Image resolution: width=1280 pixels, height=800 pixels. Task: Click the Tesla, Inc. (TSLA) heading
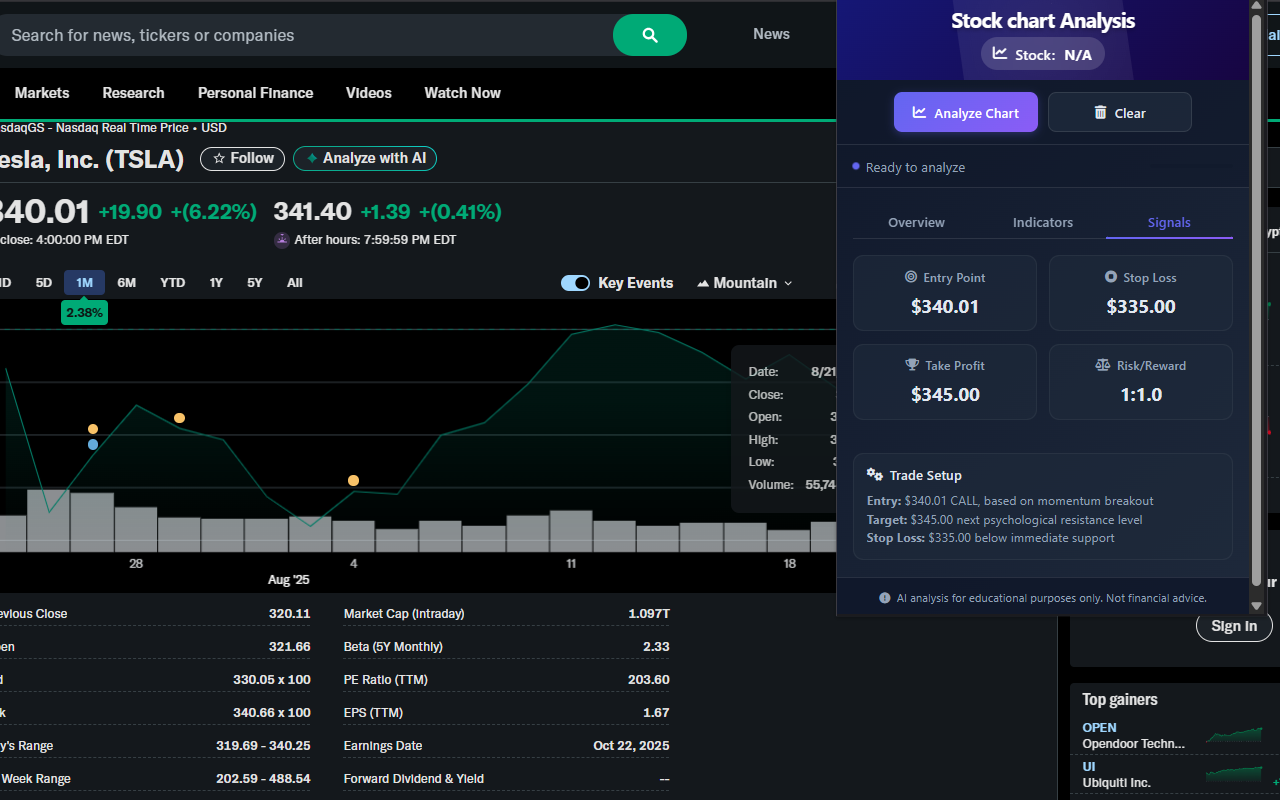[92, 159]
